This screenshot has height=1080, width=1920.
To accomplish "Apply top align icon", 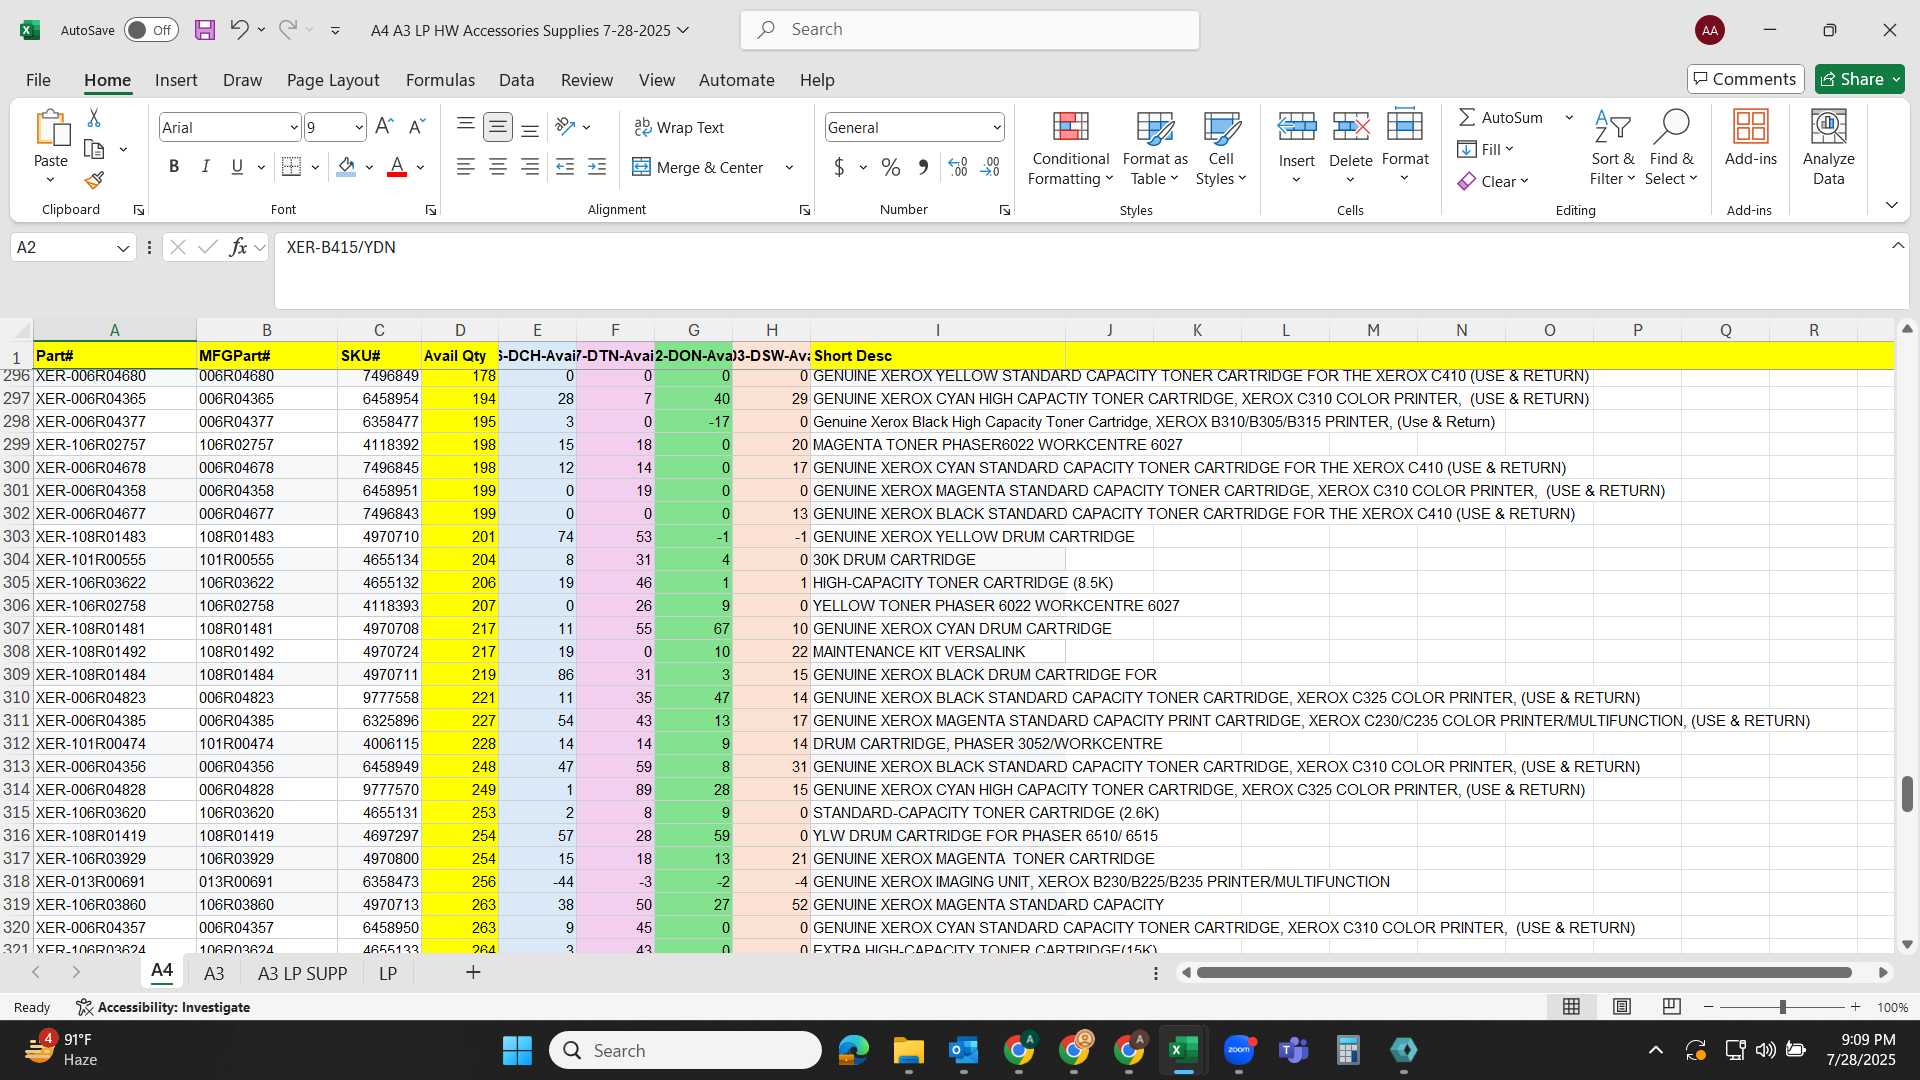I will click(466, 127).
